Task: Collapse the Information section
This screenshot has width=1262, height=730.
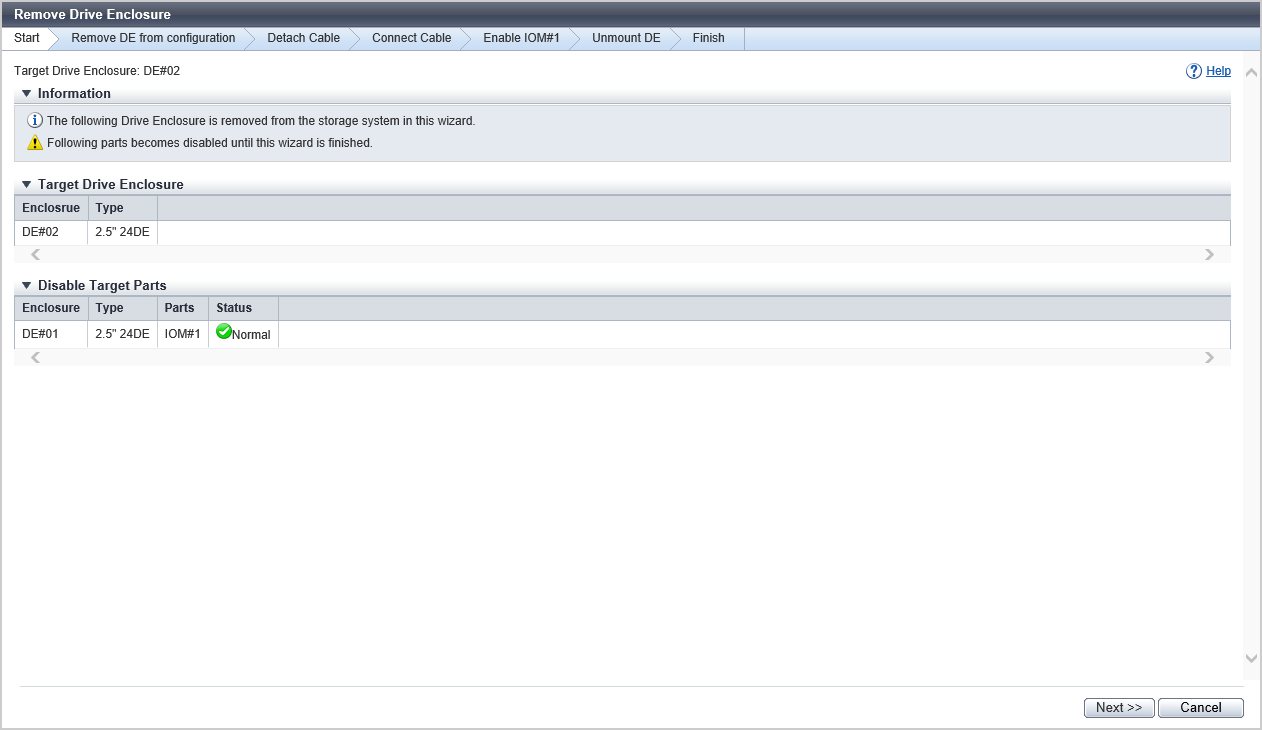Action: tap(27, 94)
